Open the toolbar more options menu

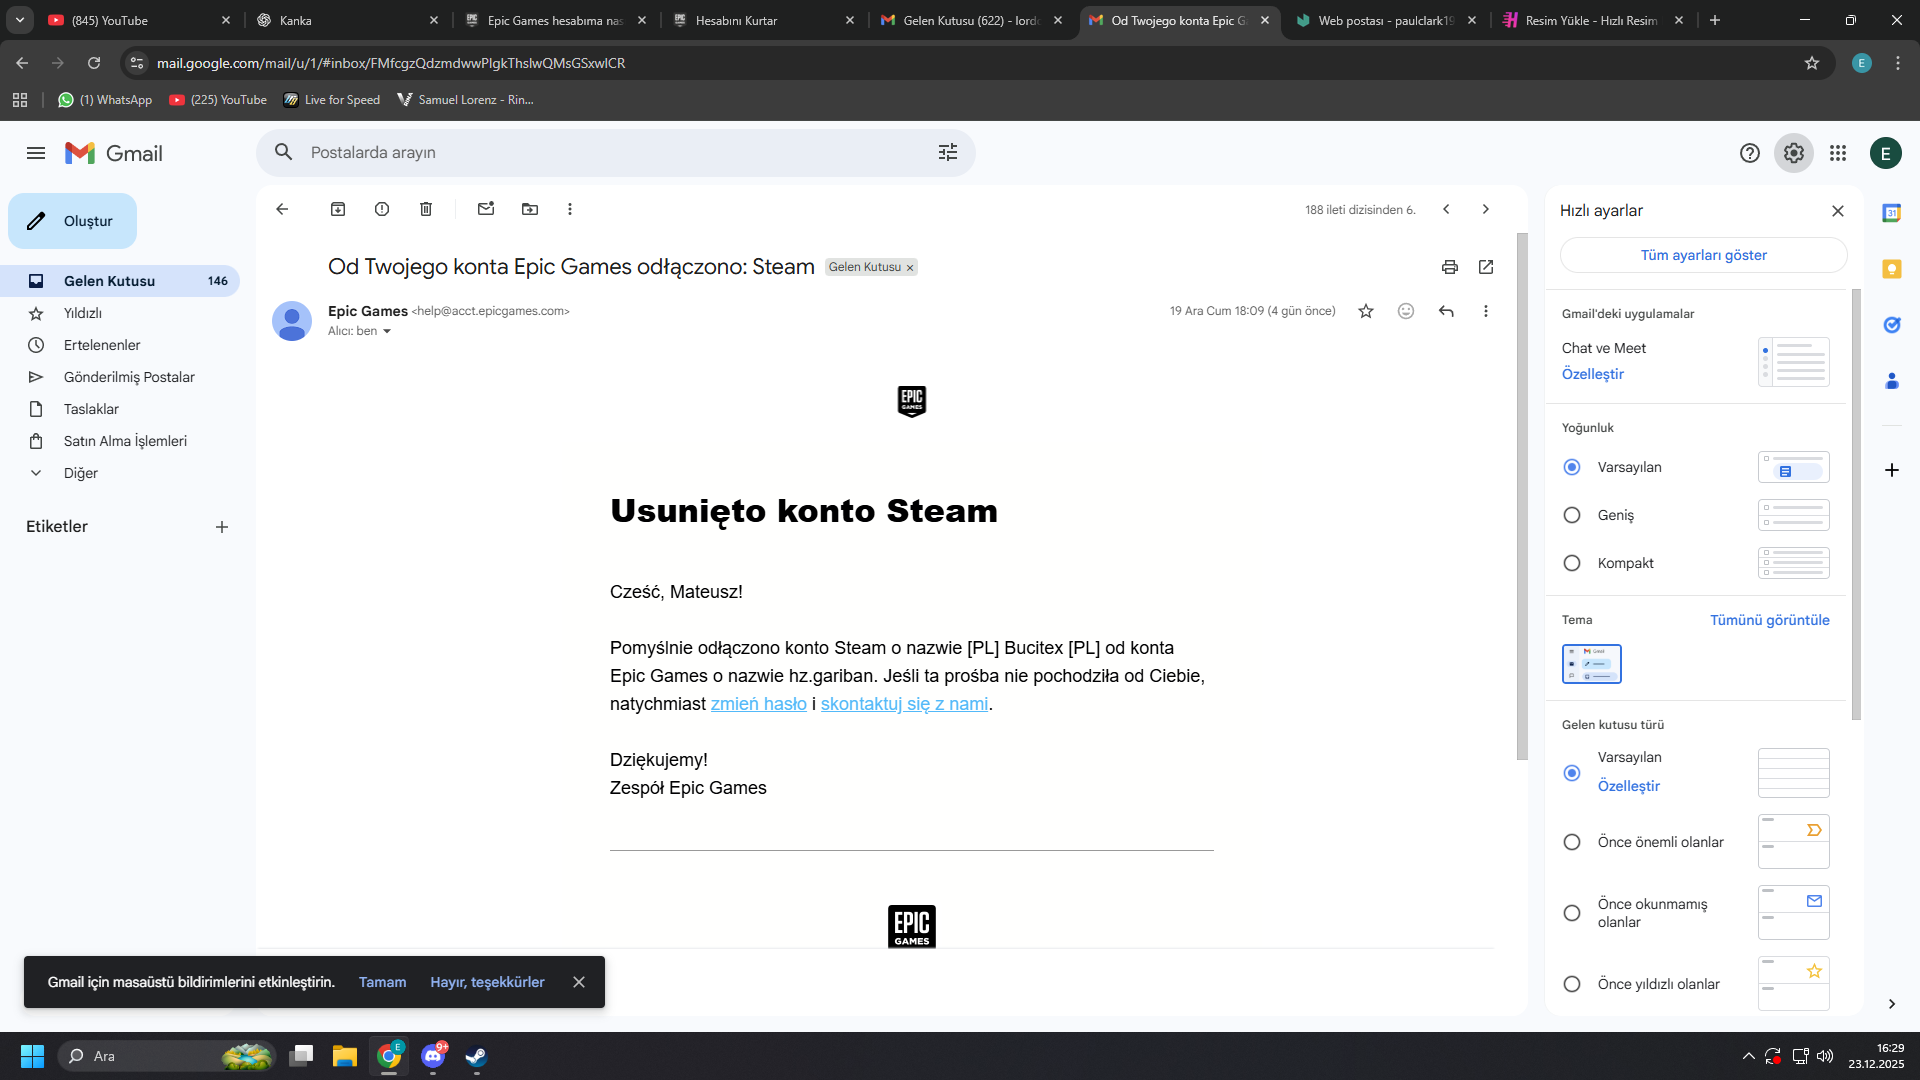click(x=570, y=209)
